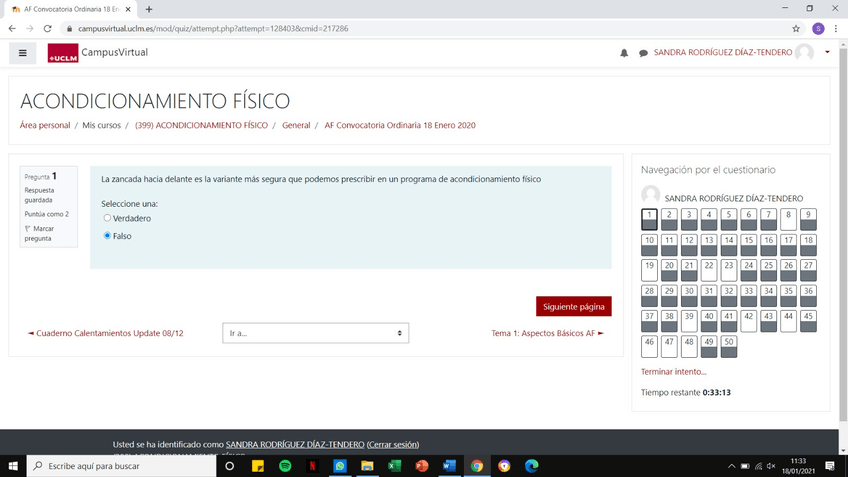The image size is (848, 477).
Task: Jump to question 44 in navigation
Action: click(x=789, y=321)
